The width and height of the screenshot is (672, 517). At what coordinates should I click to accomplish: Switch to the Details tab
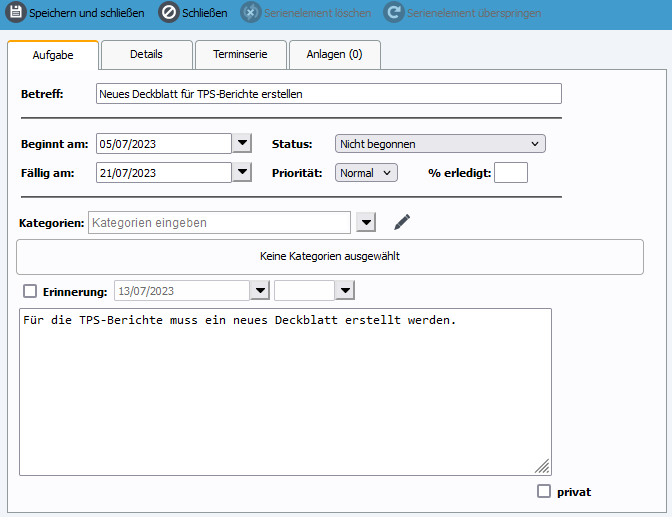tap(146, 54)
